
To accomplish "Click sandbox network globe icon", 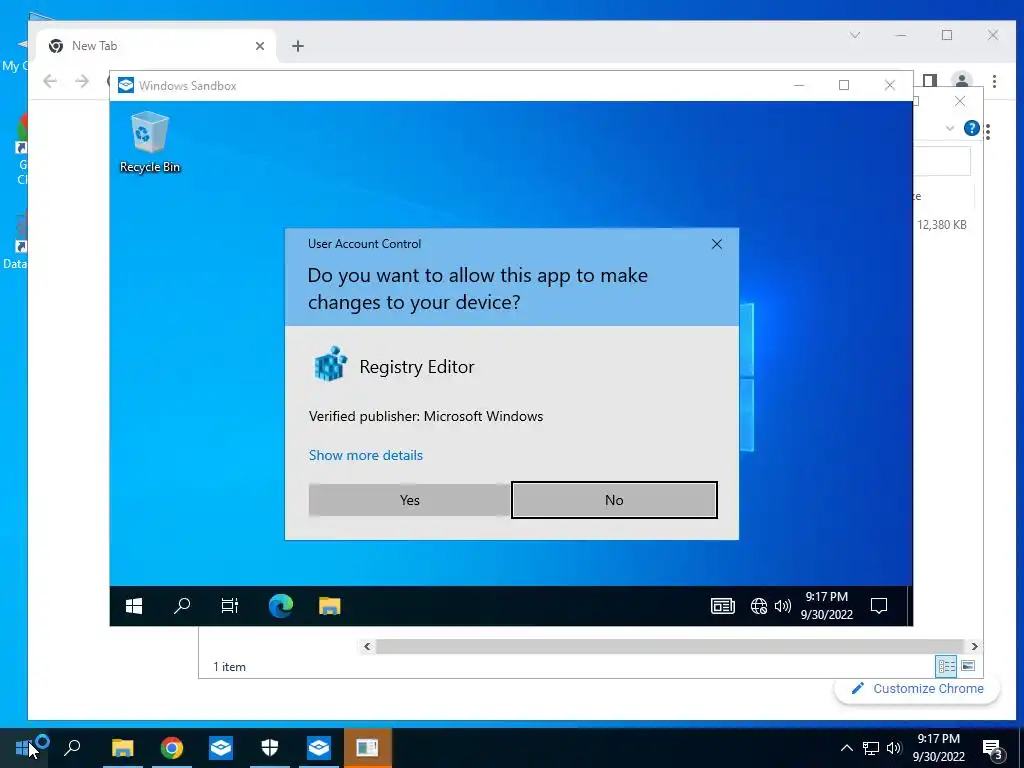I will [x=758, y=606].
